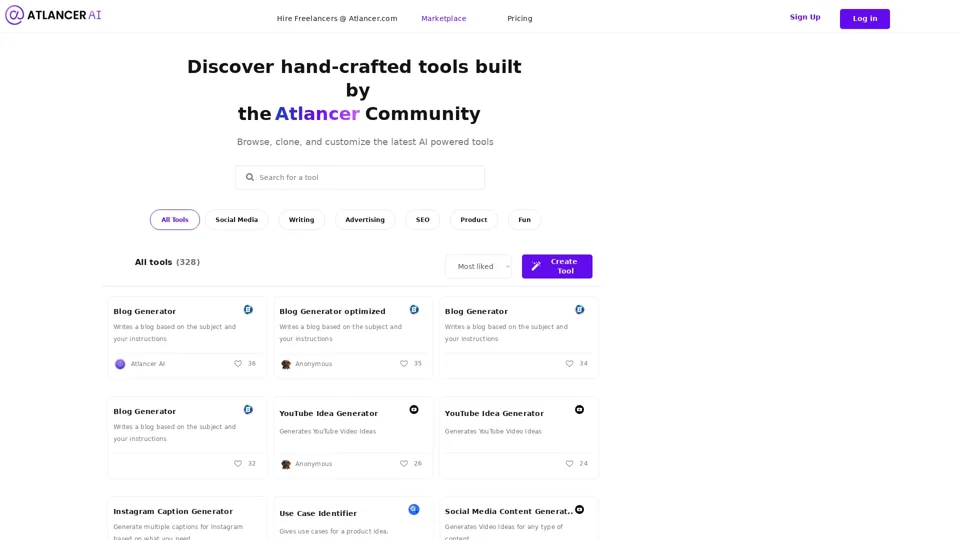Click the blue icon on Use Case Identifier card
Image resolution: width=960 pixels, height=540 pixels.
coord(414,509)
